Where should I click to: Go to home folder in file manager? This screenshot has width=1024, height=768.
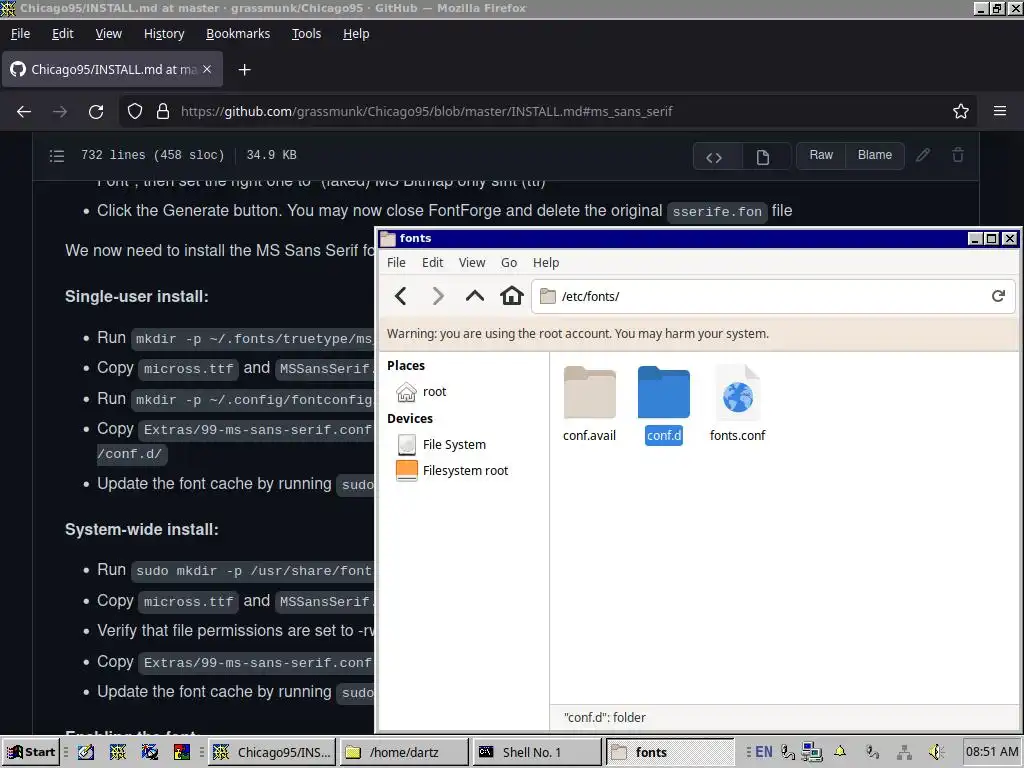point(512,296)
